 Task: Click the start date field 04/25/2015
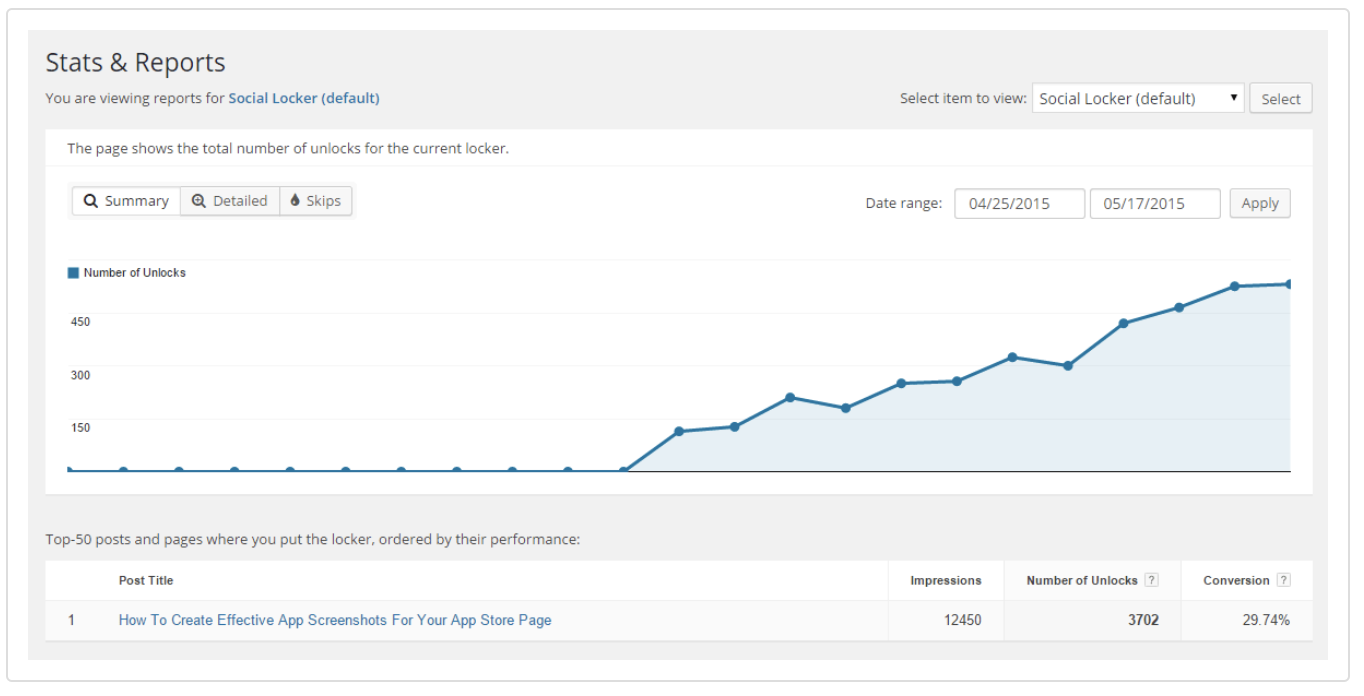pyautogui.click(x=1019, y=203)
